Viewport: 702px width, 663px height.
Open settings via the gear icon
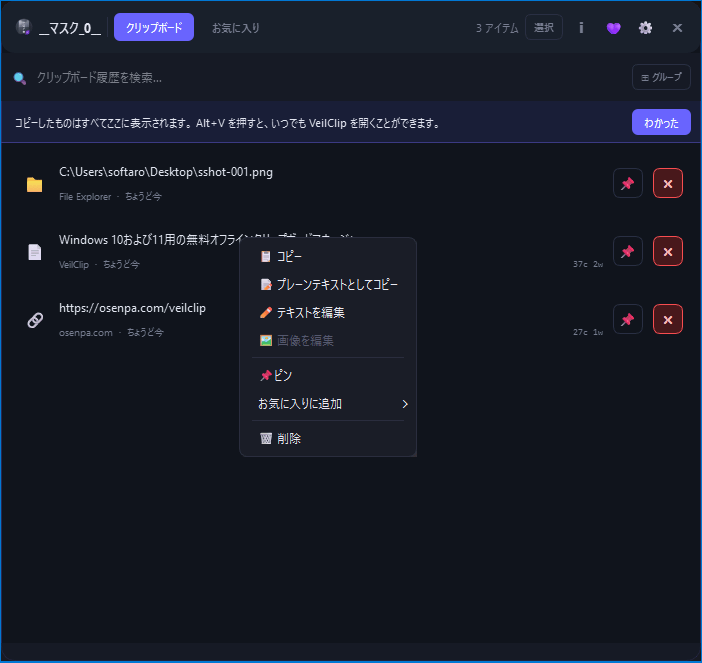645,28
